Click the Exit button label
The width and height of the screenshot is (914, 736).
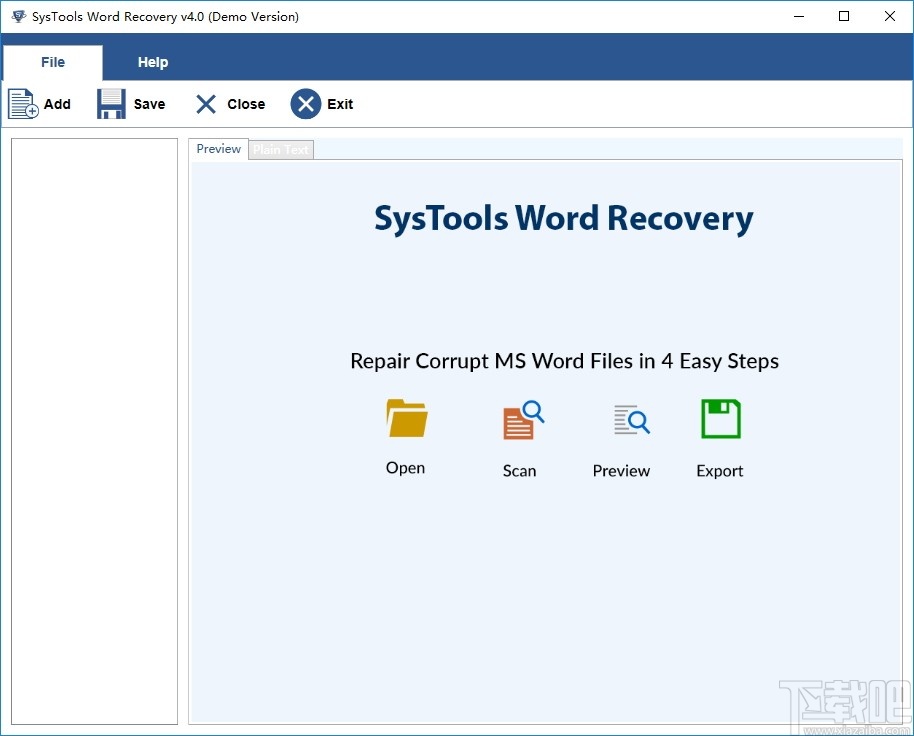point(340,103)
